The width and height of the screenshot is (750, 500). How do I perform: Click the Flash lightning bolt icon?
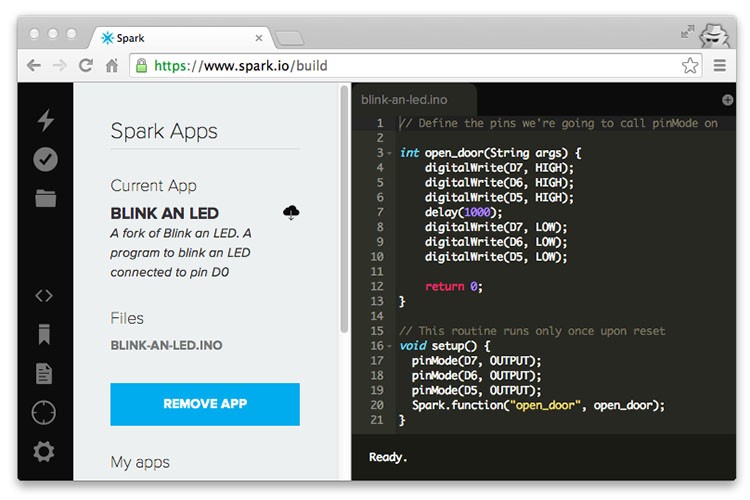click(45, 120)
